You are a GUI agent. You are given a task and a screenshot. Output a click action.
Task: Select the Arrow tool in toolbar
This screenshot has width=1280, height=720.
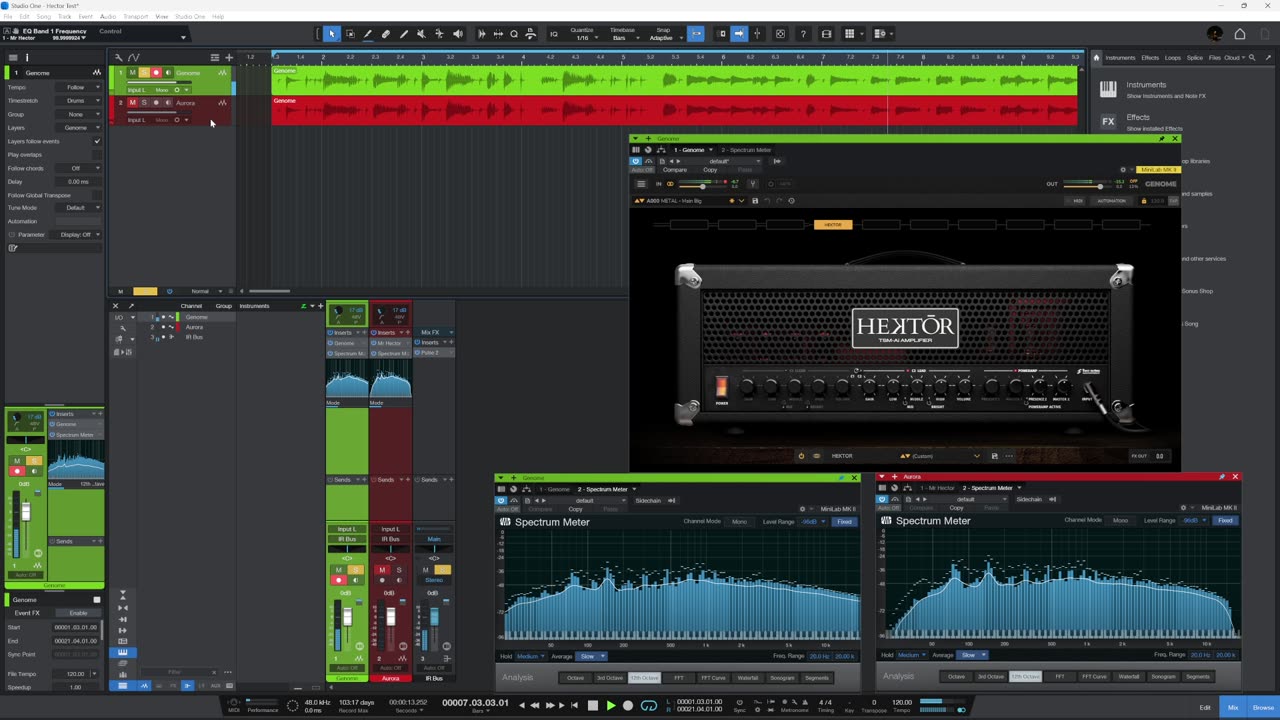click(x=332, y=34)
